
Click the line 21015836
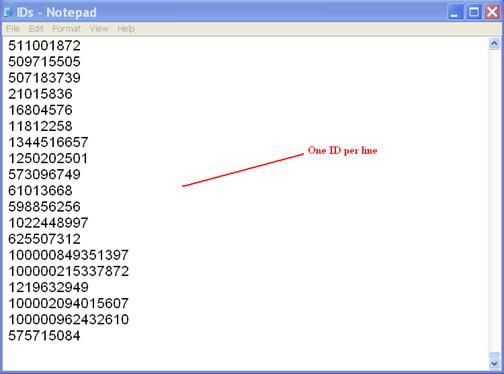pos(40,94)
